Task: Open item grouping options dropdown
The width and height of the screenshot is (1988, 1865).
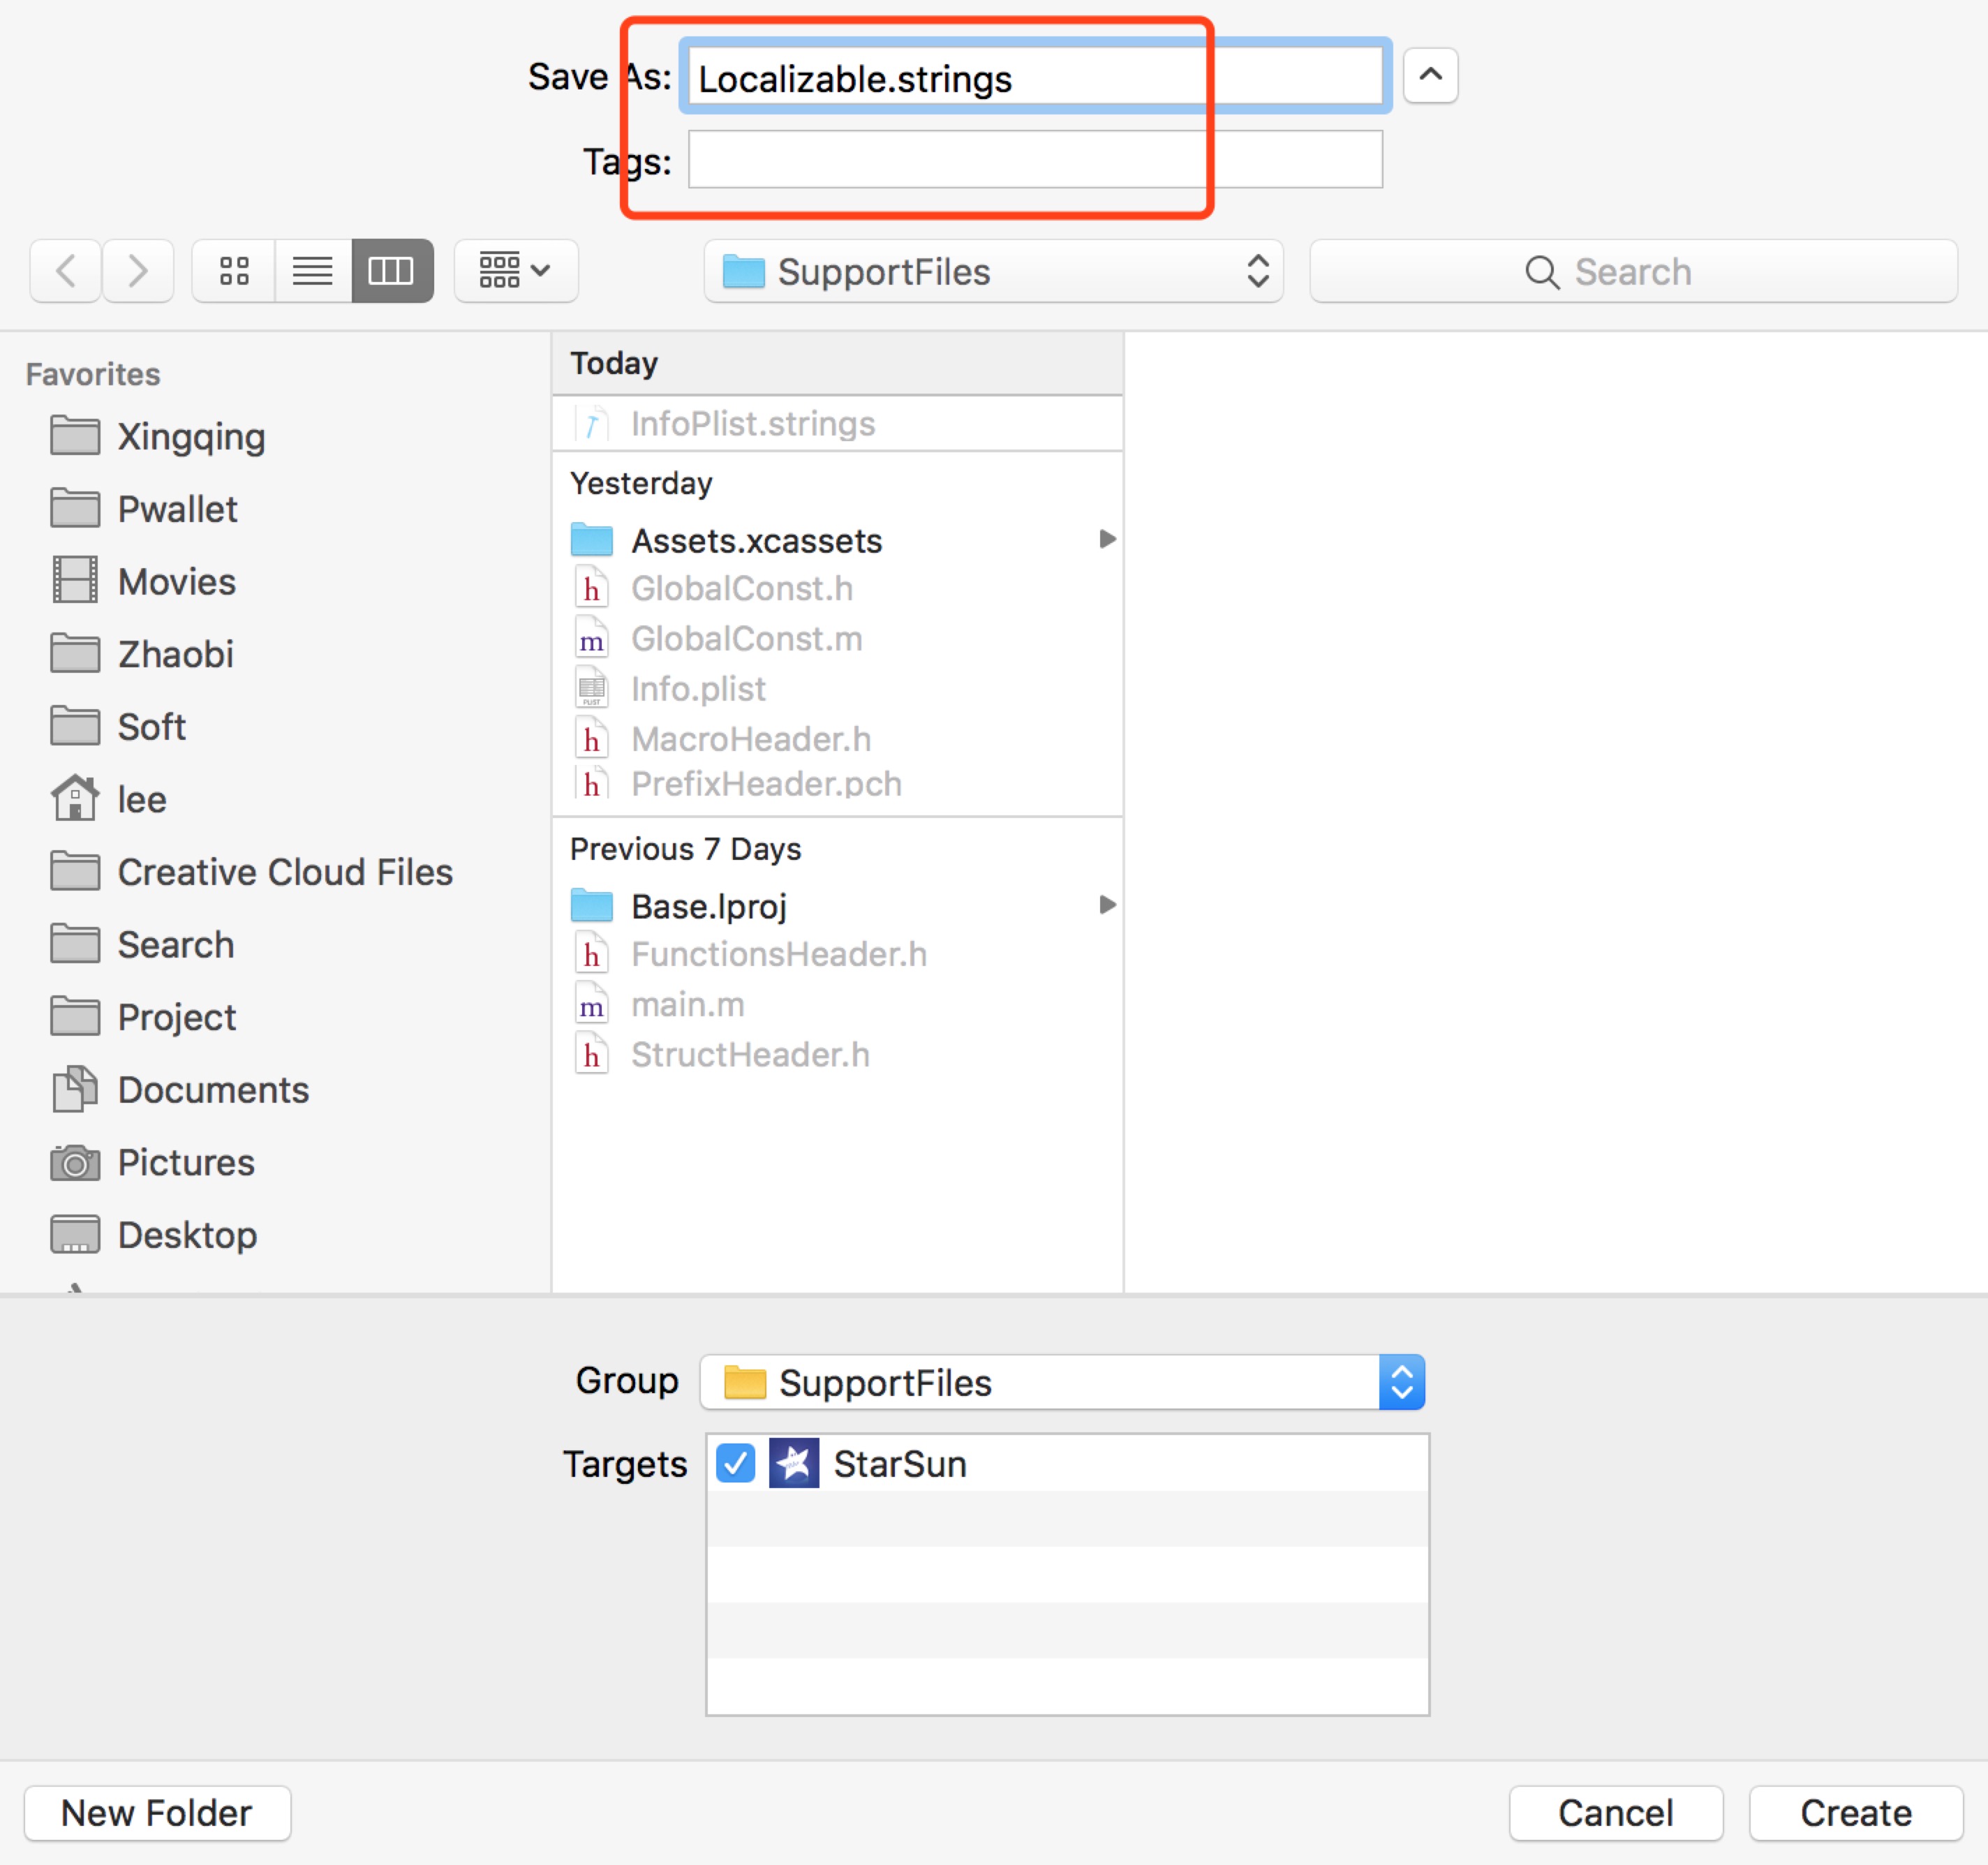Action: pos(515,271)
